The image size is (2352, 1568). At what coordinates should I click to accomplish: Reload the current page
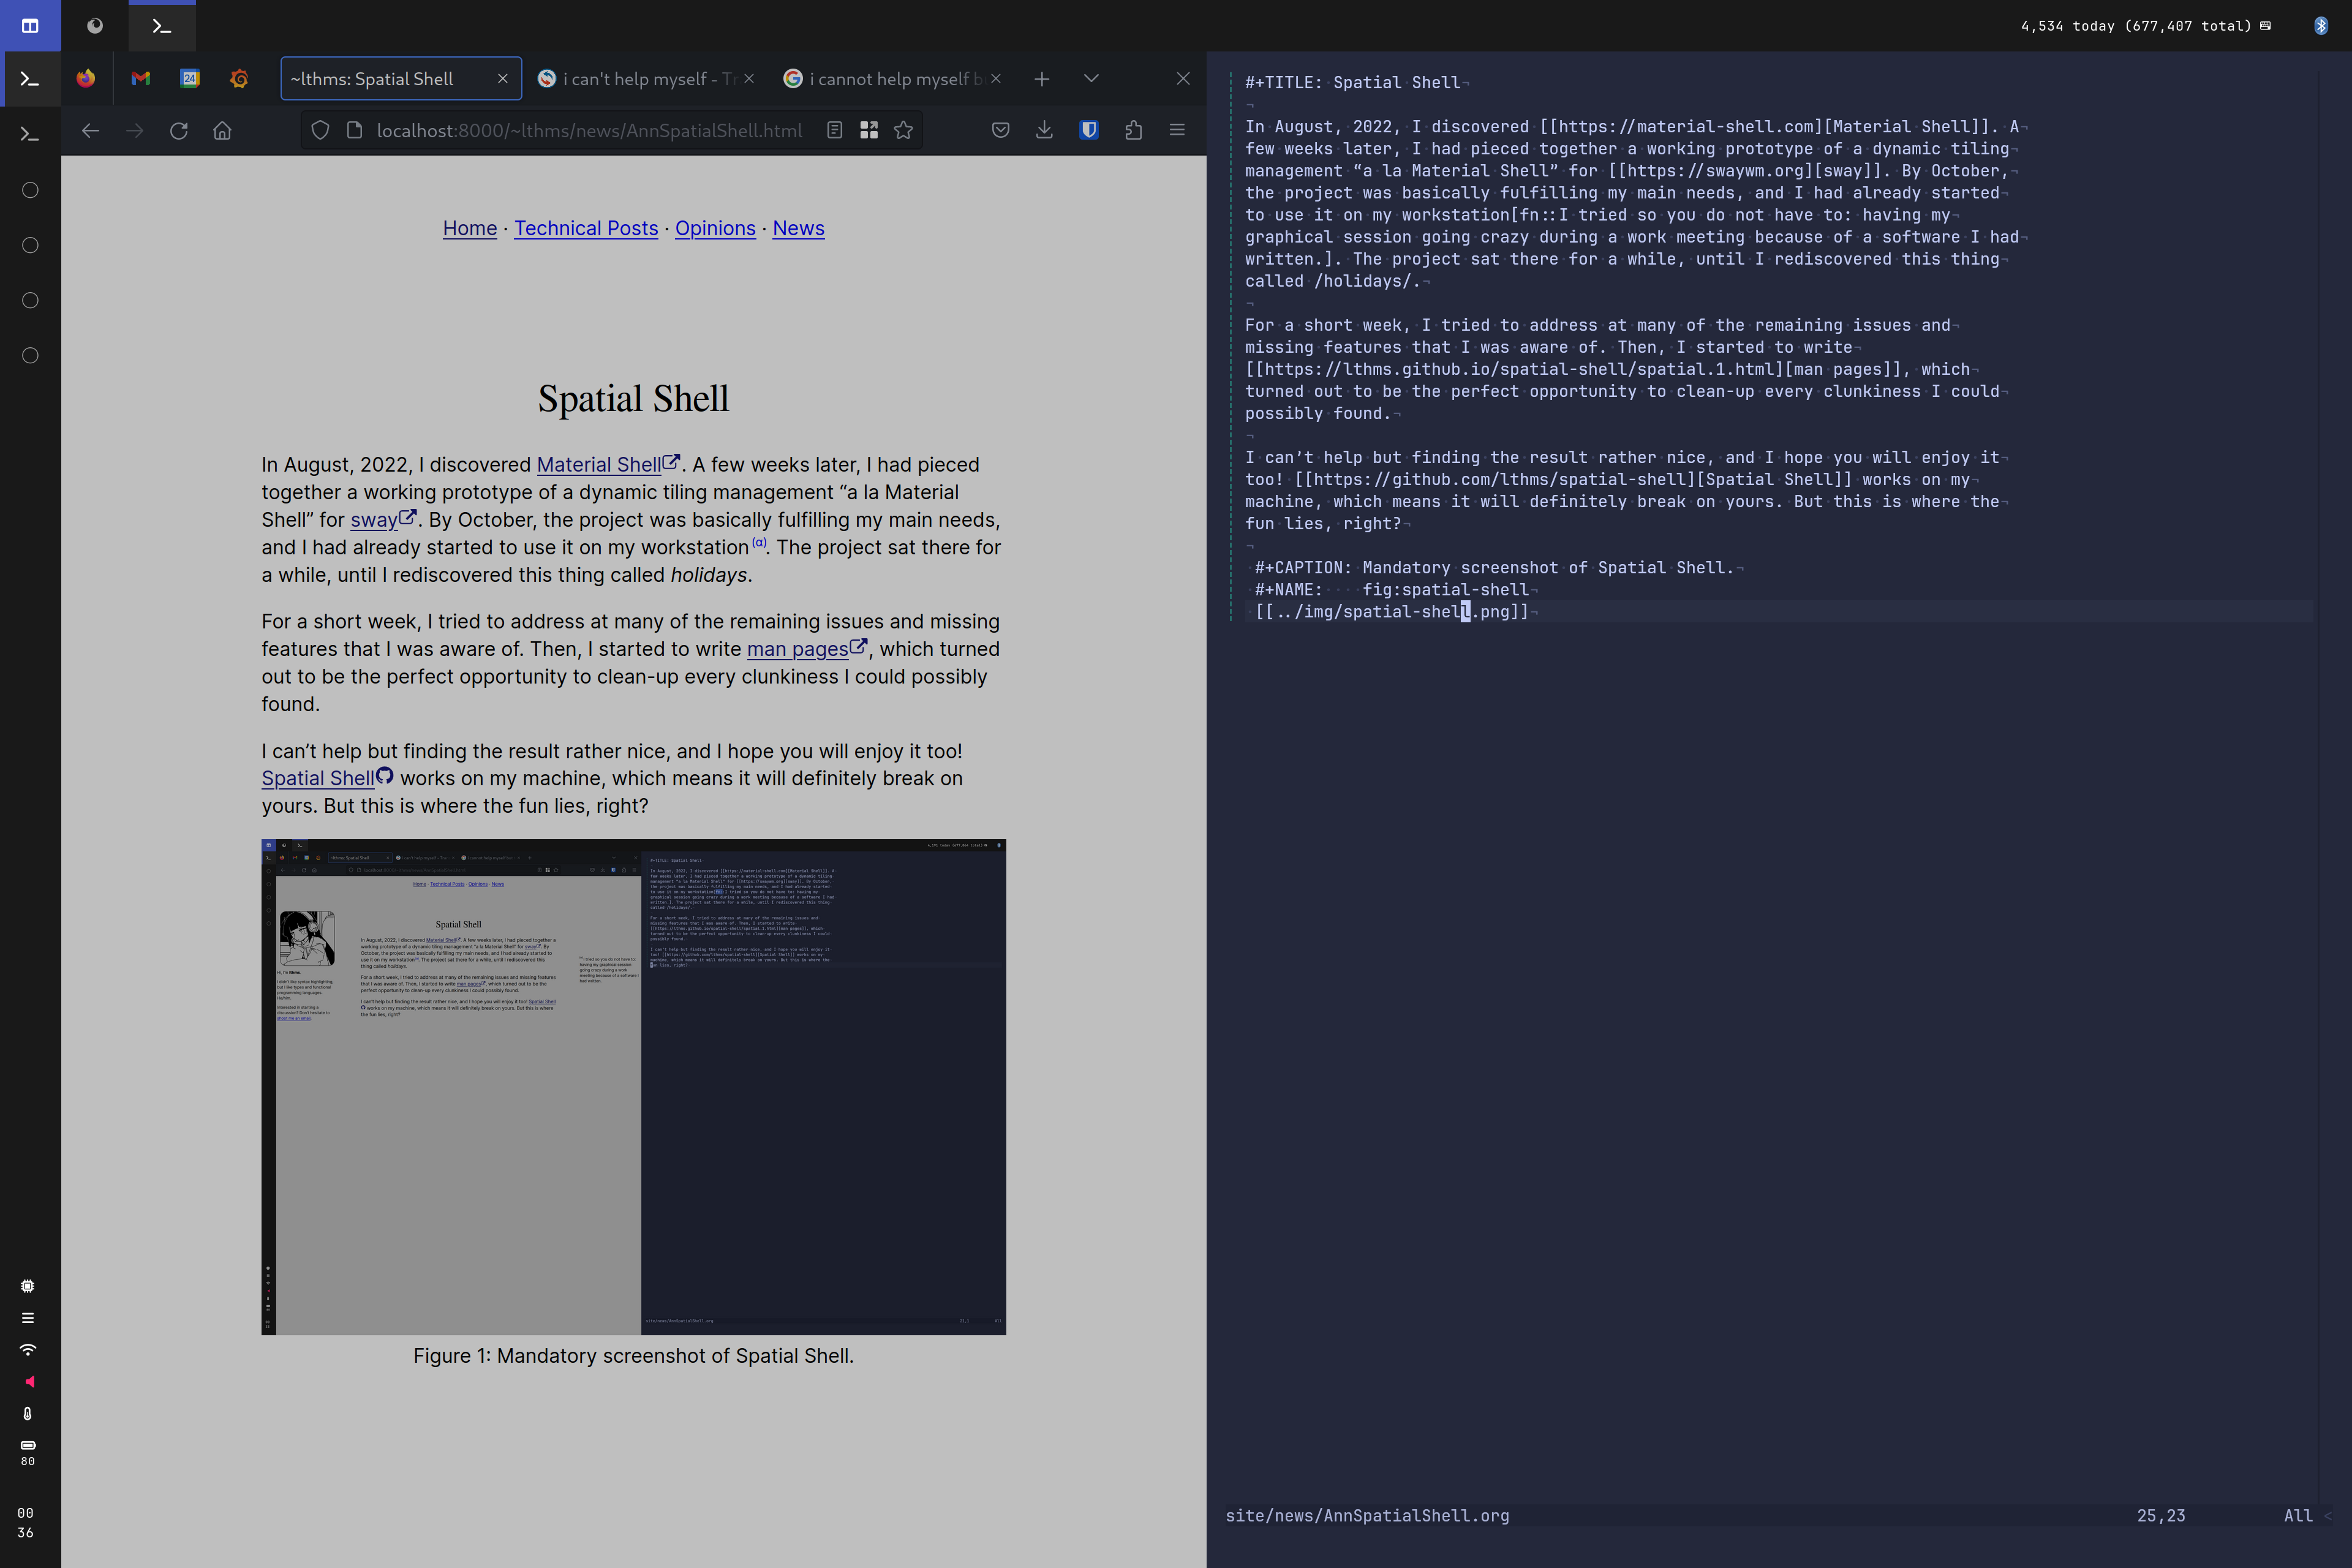click(x=179, y=131)
